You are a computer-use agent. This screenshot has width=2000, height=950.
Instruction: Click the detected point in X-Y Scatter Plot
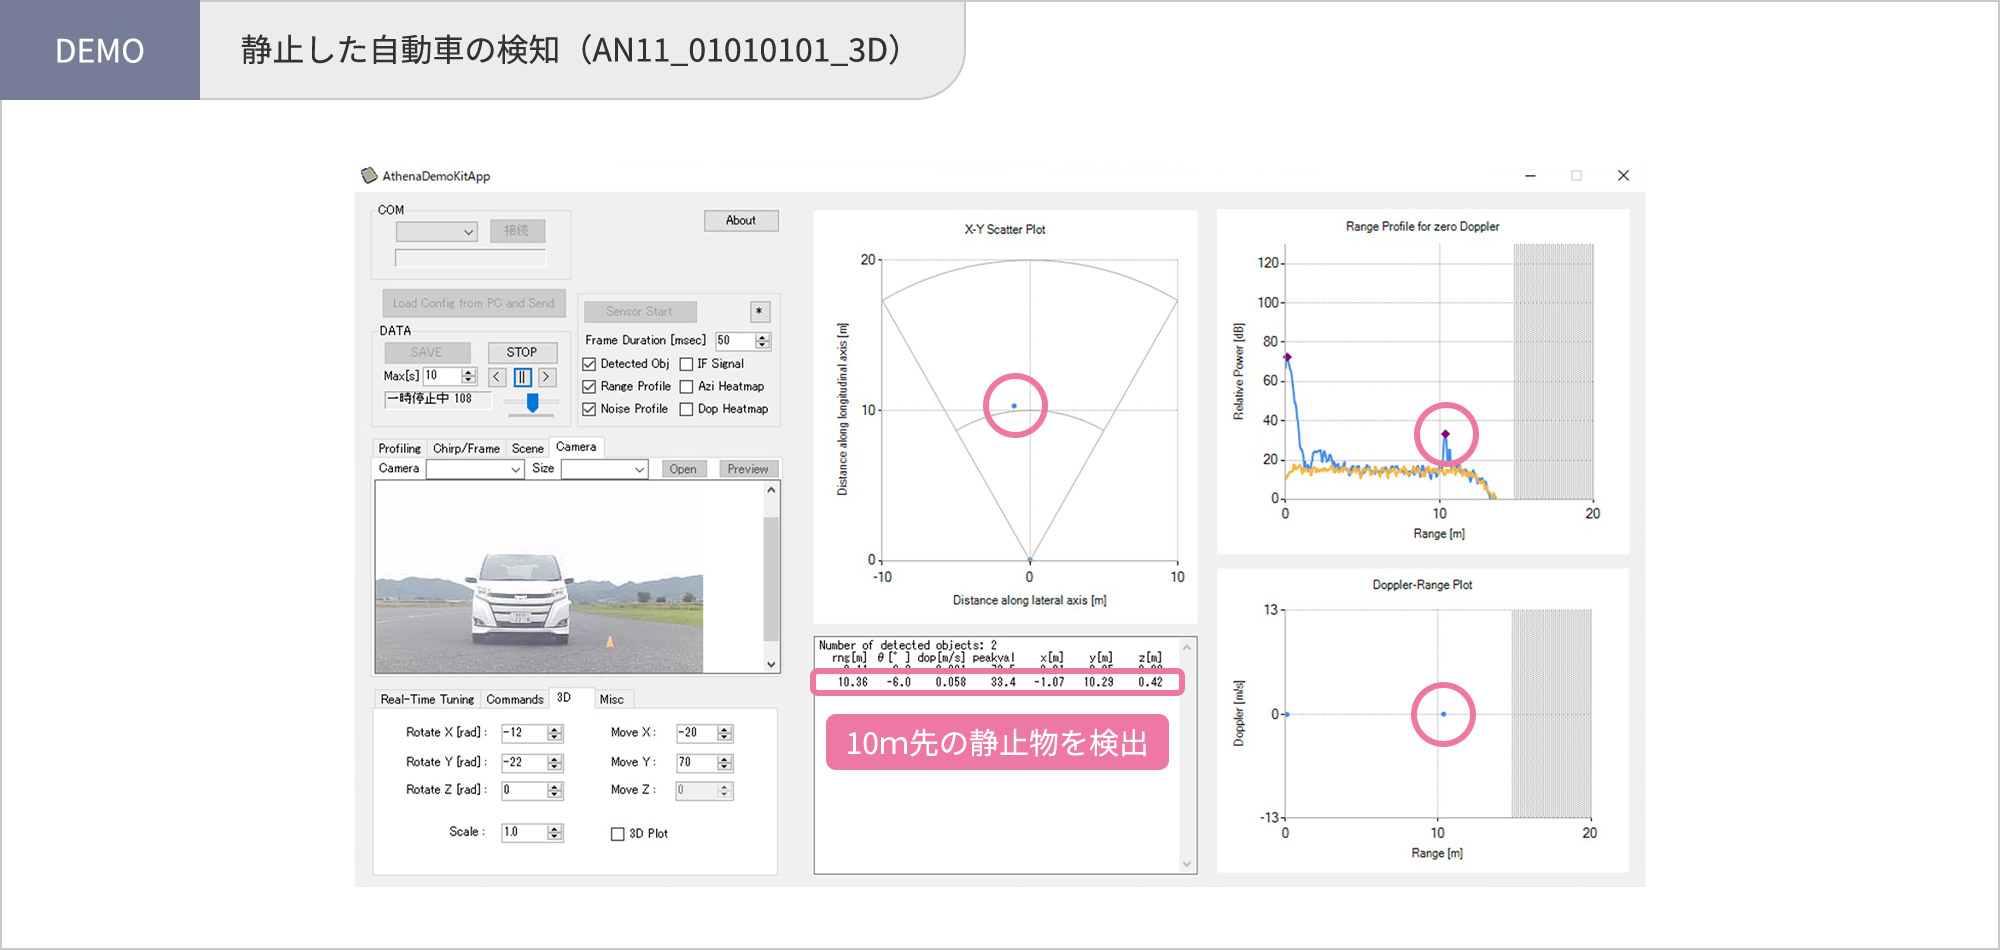tap(1014, 406)
